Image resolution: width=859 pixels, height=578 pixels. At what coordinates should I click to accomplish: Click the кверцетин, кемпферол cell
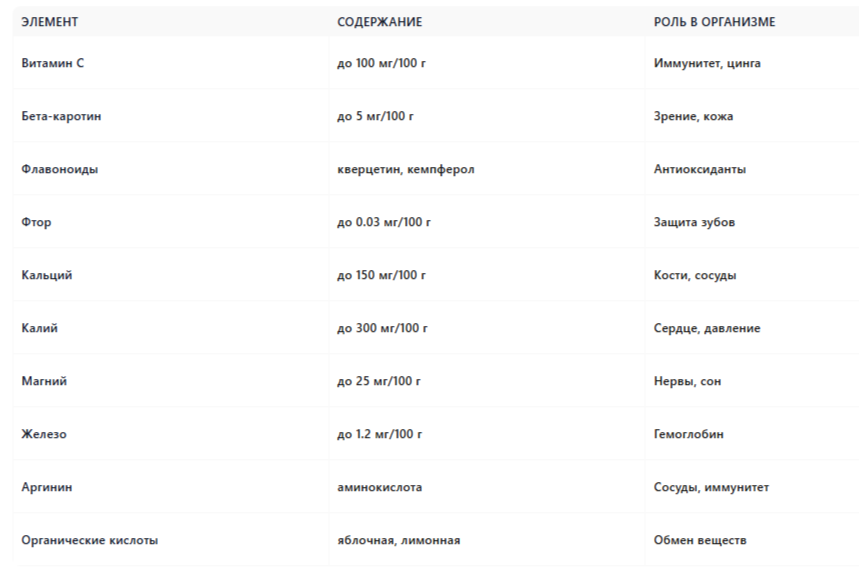pos(406,169)
